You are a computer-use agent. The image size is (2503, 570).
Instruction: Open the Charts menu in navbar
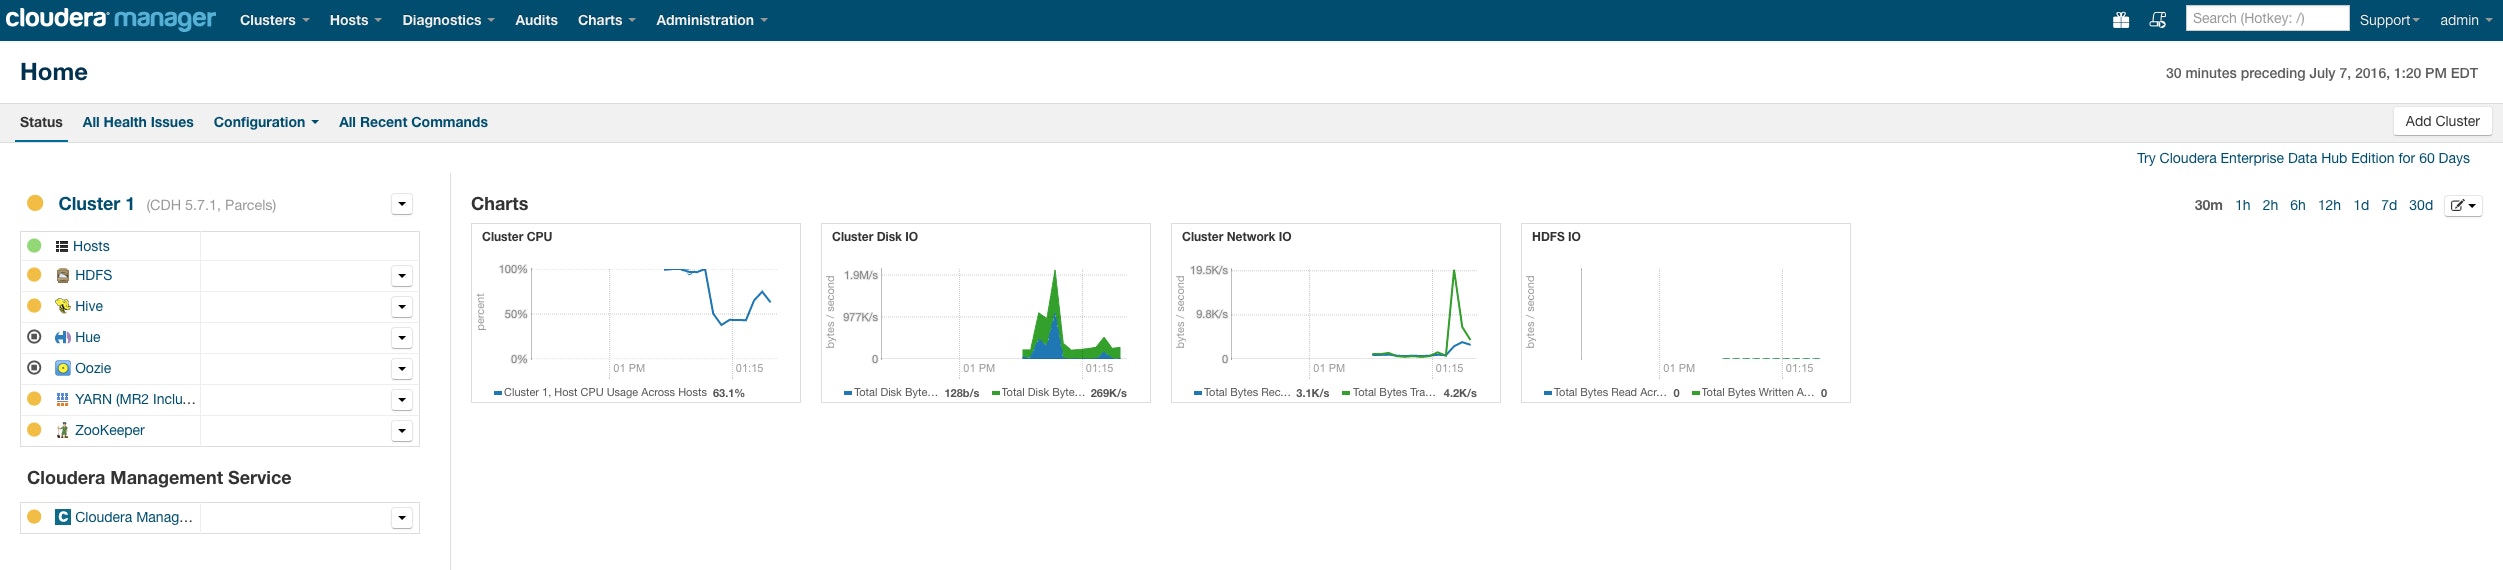(x=607, y=20)
